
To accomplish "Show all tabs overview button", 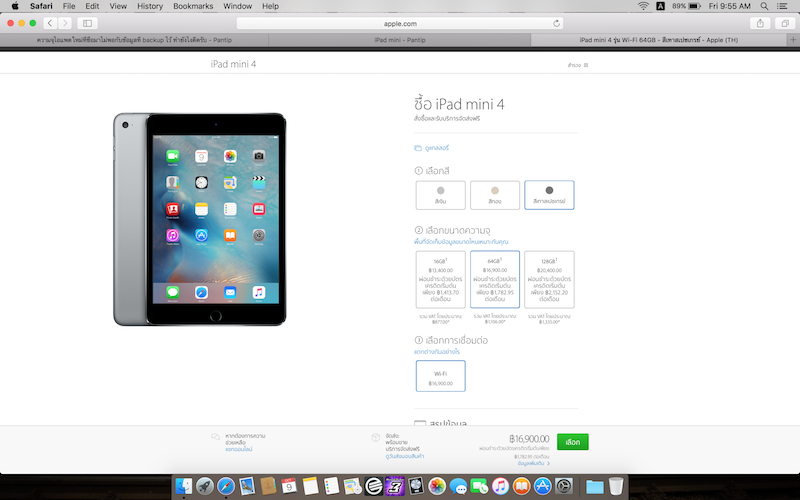I will tap(785, 23).
